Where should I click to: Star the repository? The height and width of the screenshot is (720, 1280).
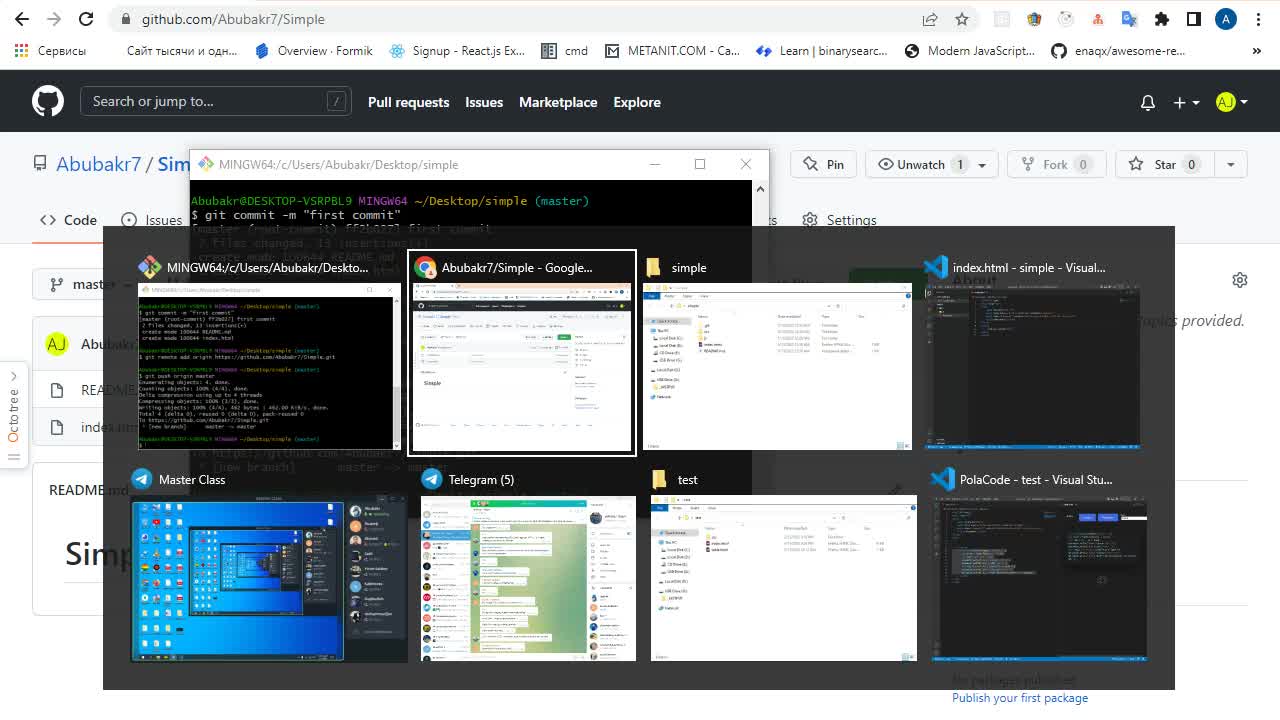pyautogui.click(x=1165, y=164)
